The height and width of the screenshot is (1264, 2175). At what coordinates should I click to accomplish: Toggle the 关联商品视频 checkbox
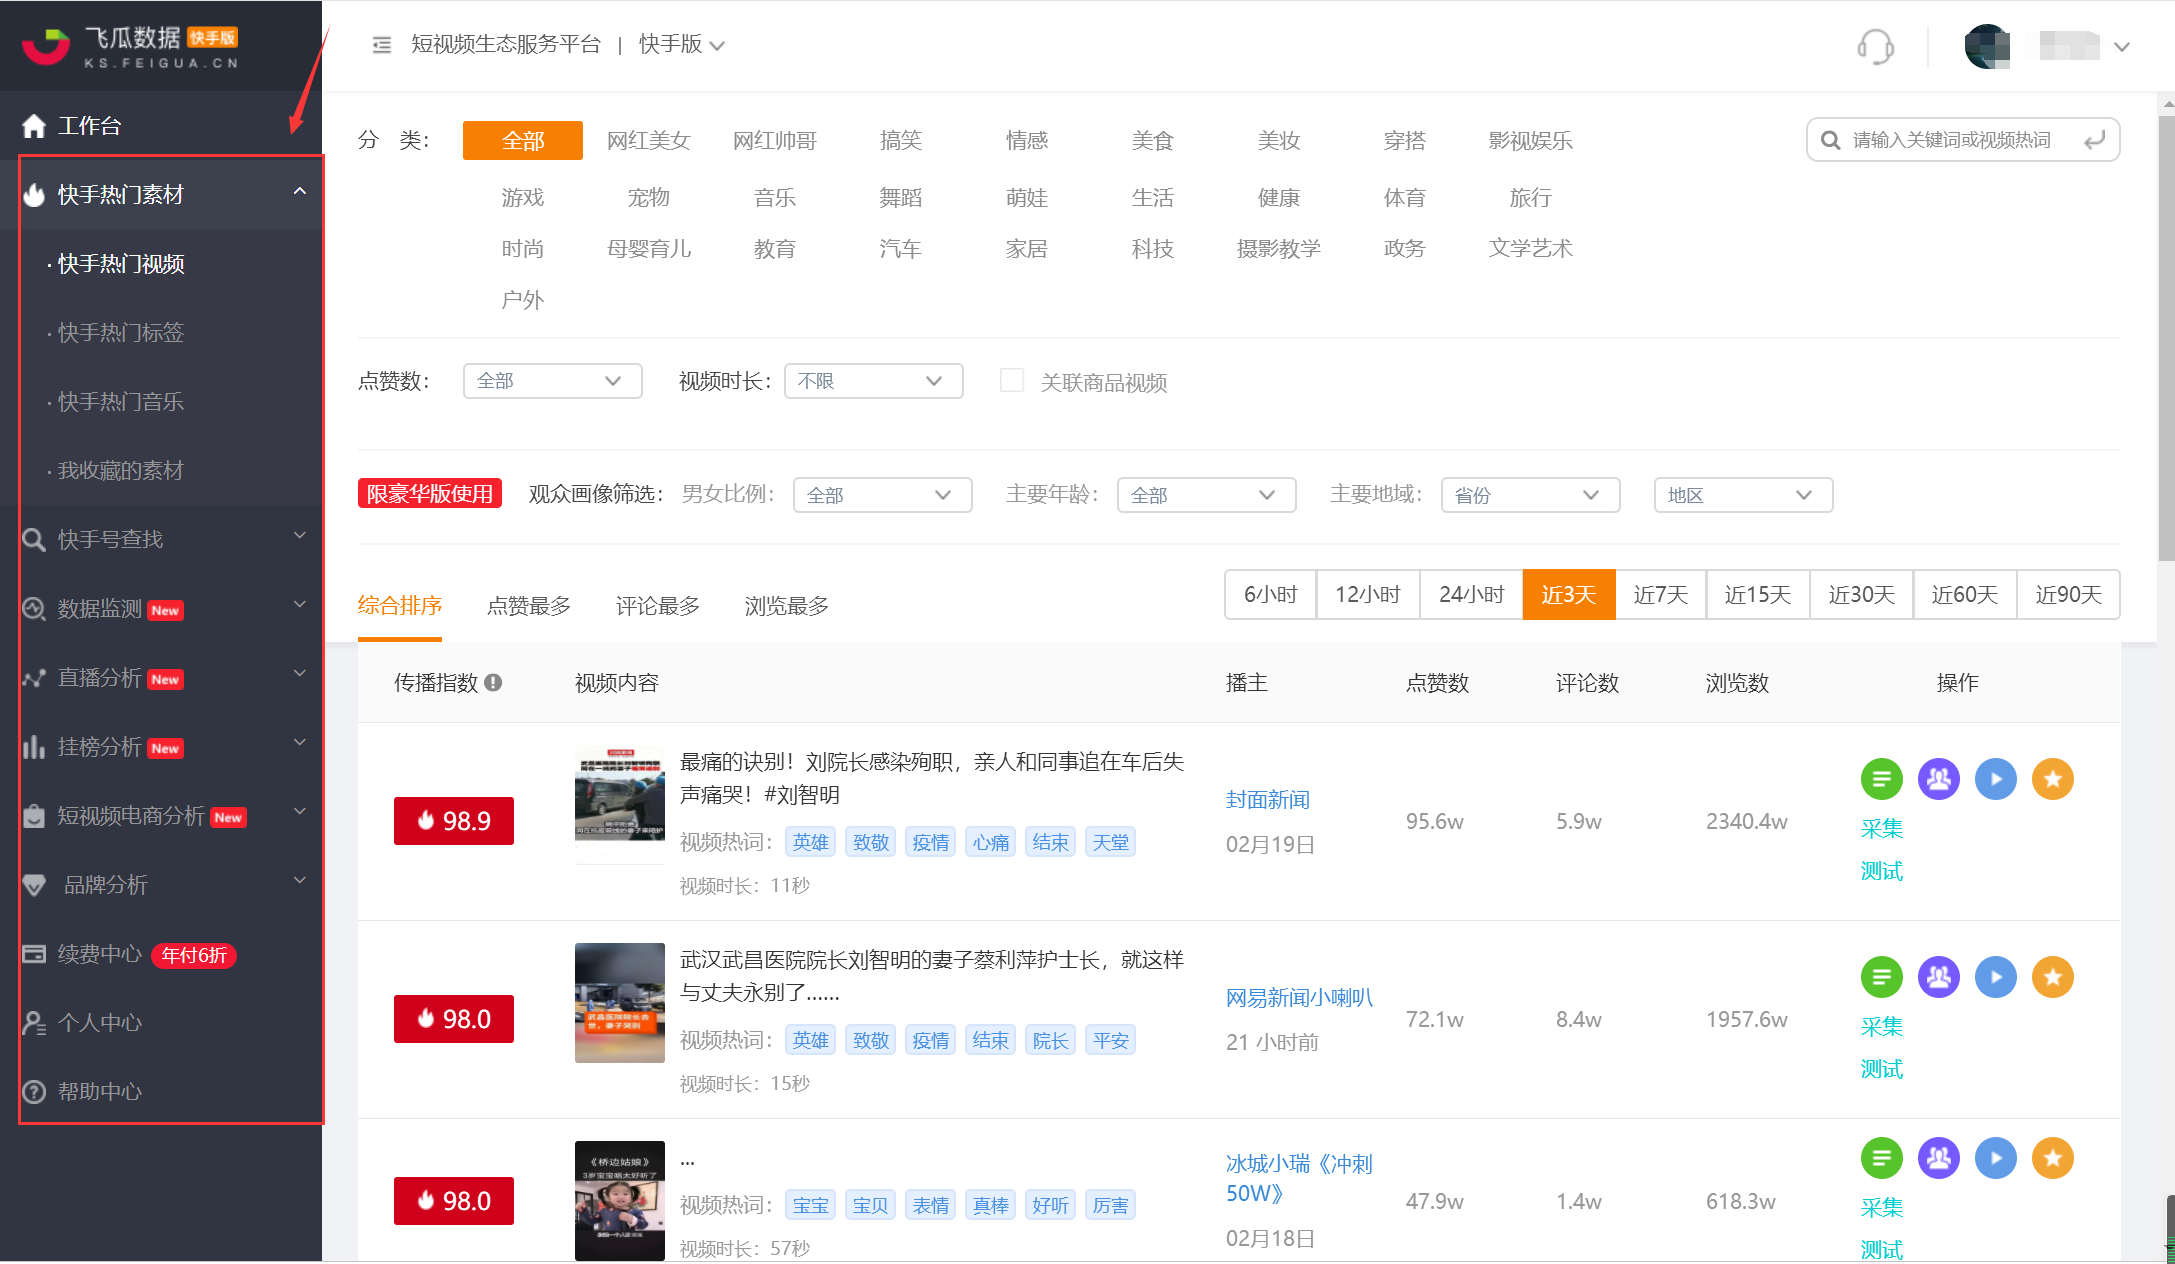(x=1008, y=381)
